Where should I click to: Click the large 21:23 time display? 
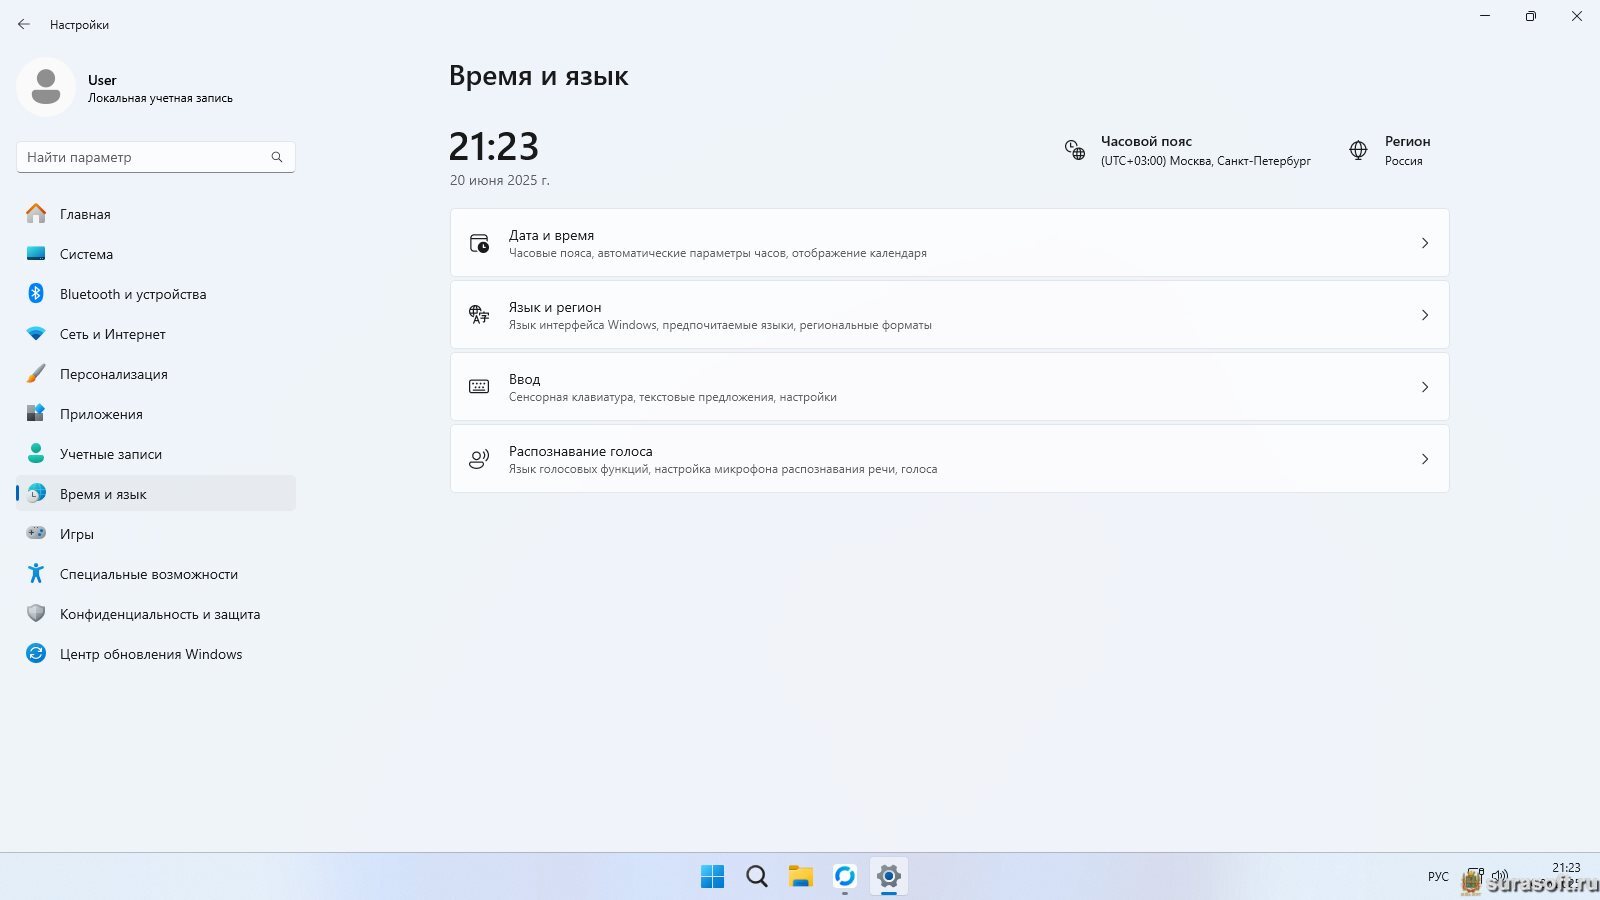click(494, 147)
